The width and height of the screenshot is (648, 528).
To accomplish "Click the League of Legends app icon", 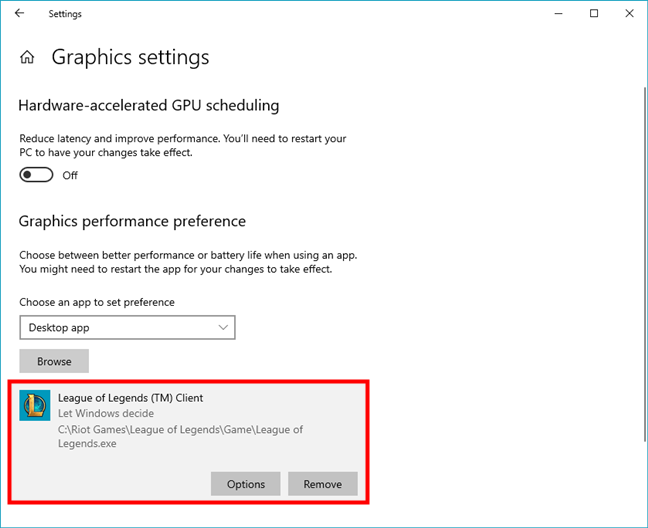I will pyautogui.click(x=35, y=405).
